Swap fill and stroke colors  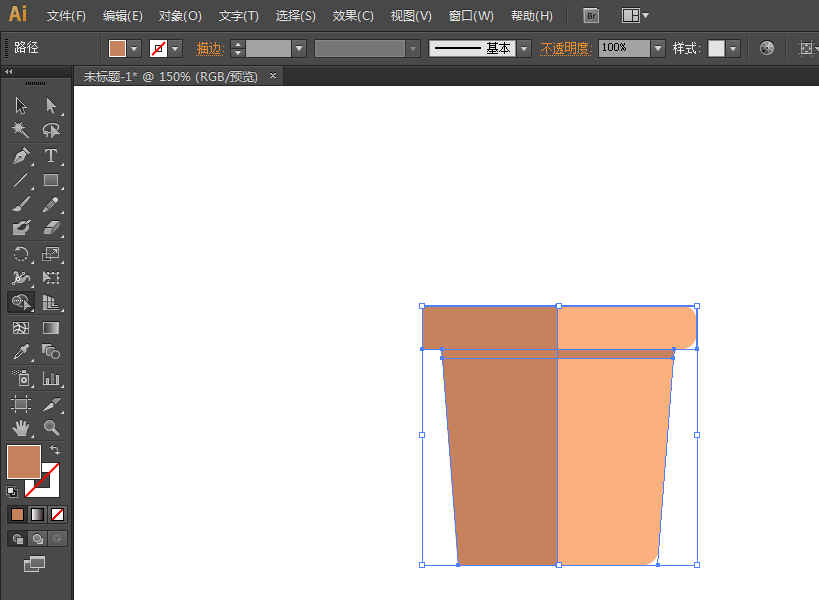pos(55,450)
